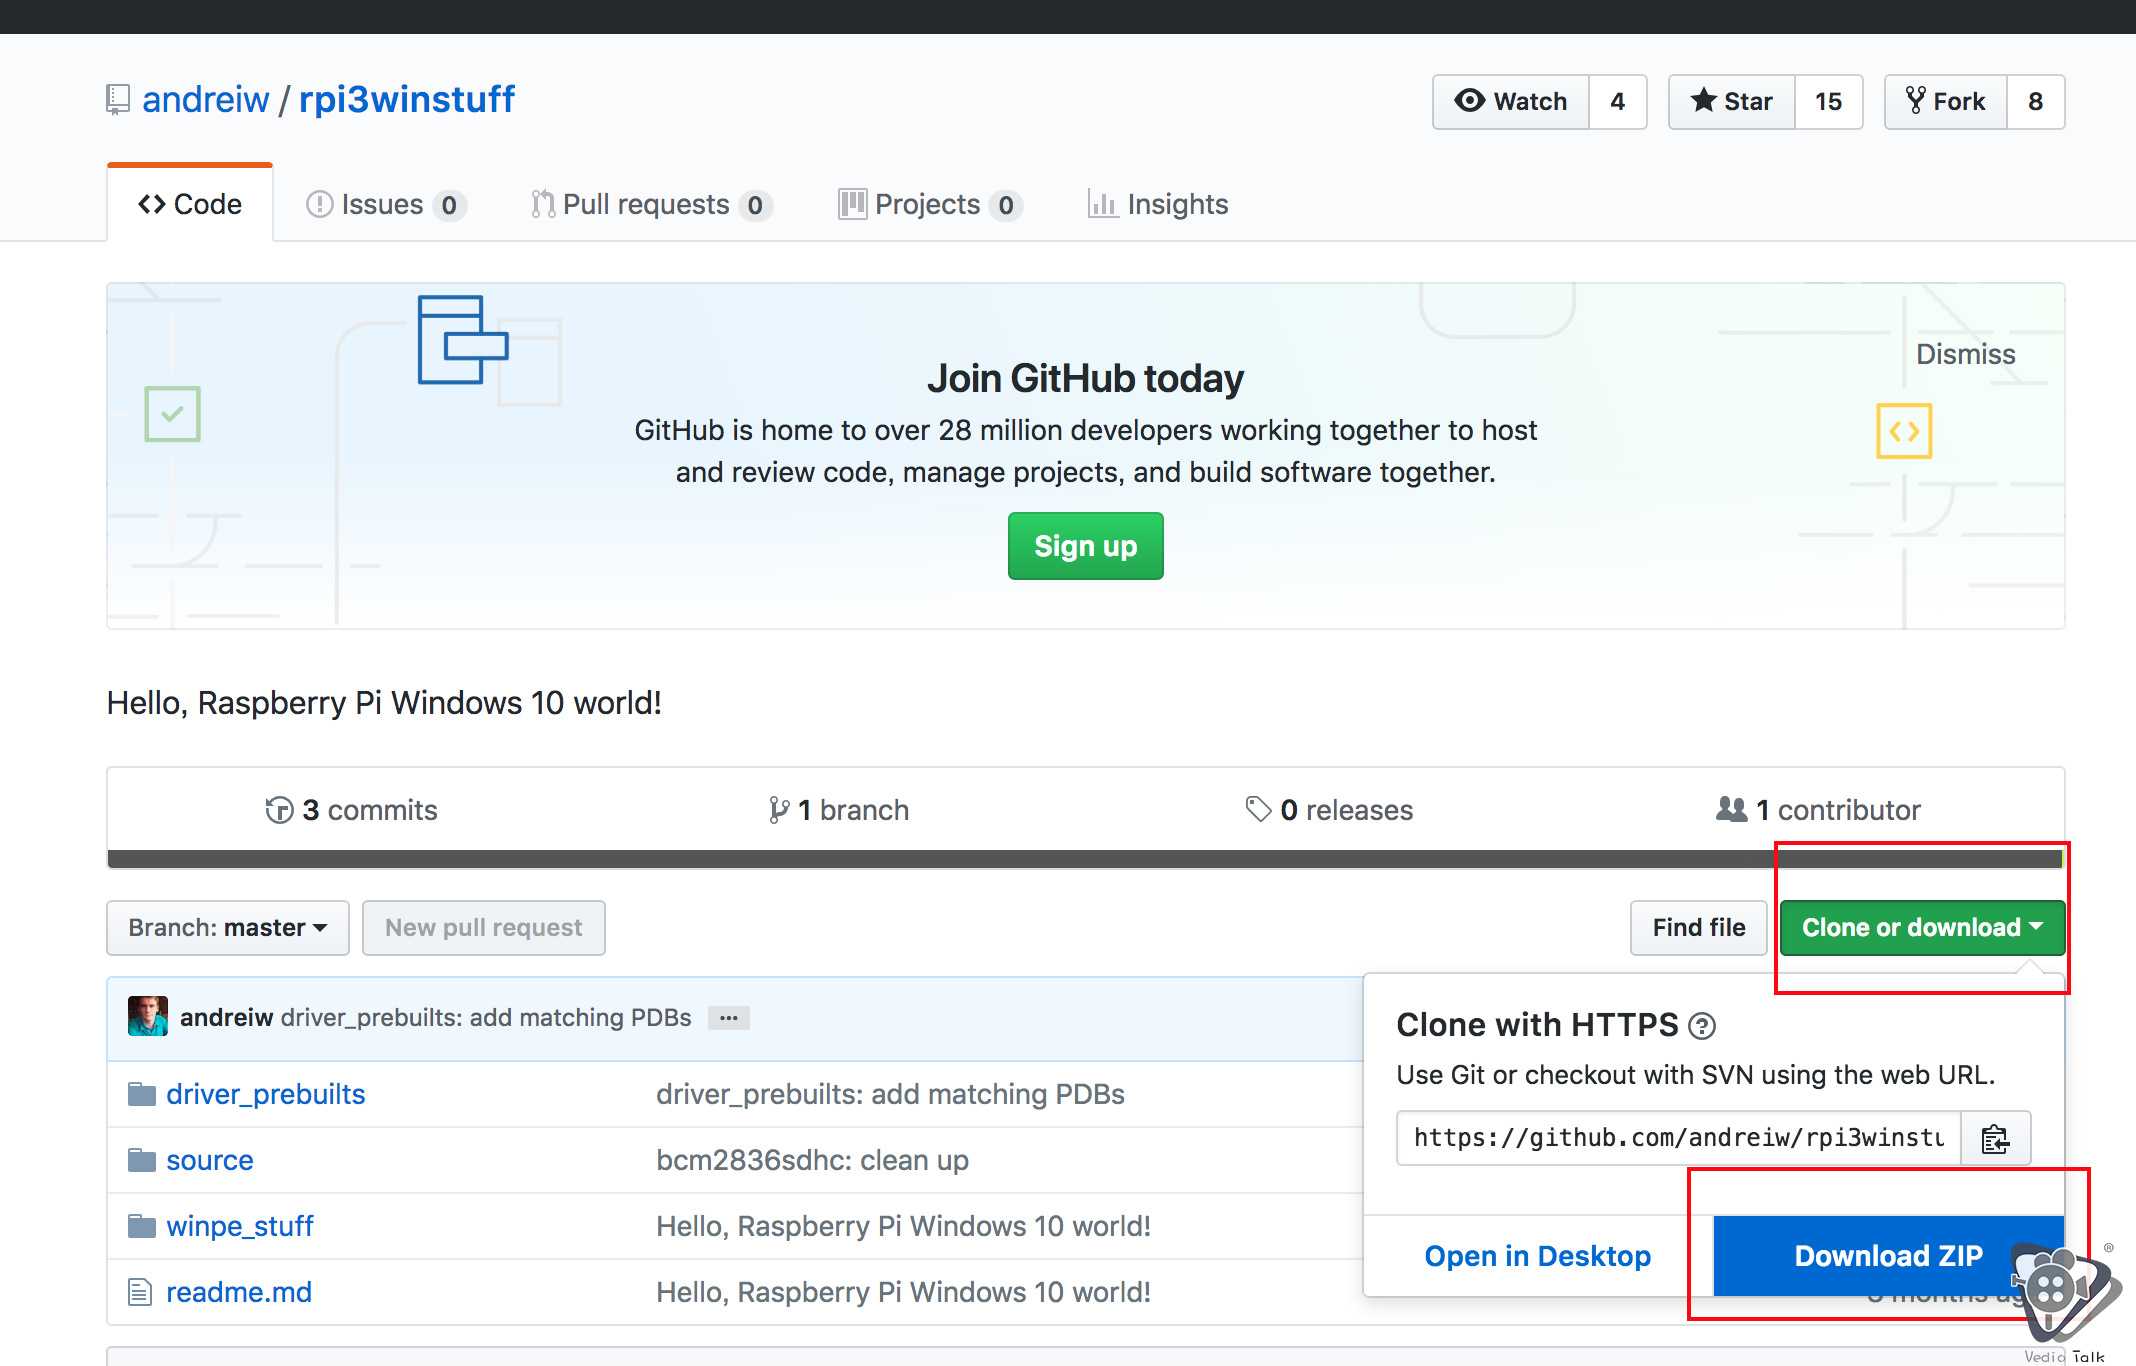2136x1366 pixels.
Task: Open the winpe_stuff row commit message
Action: (x=903, y=1226)
